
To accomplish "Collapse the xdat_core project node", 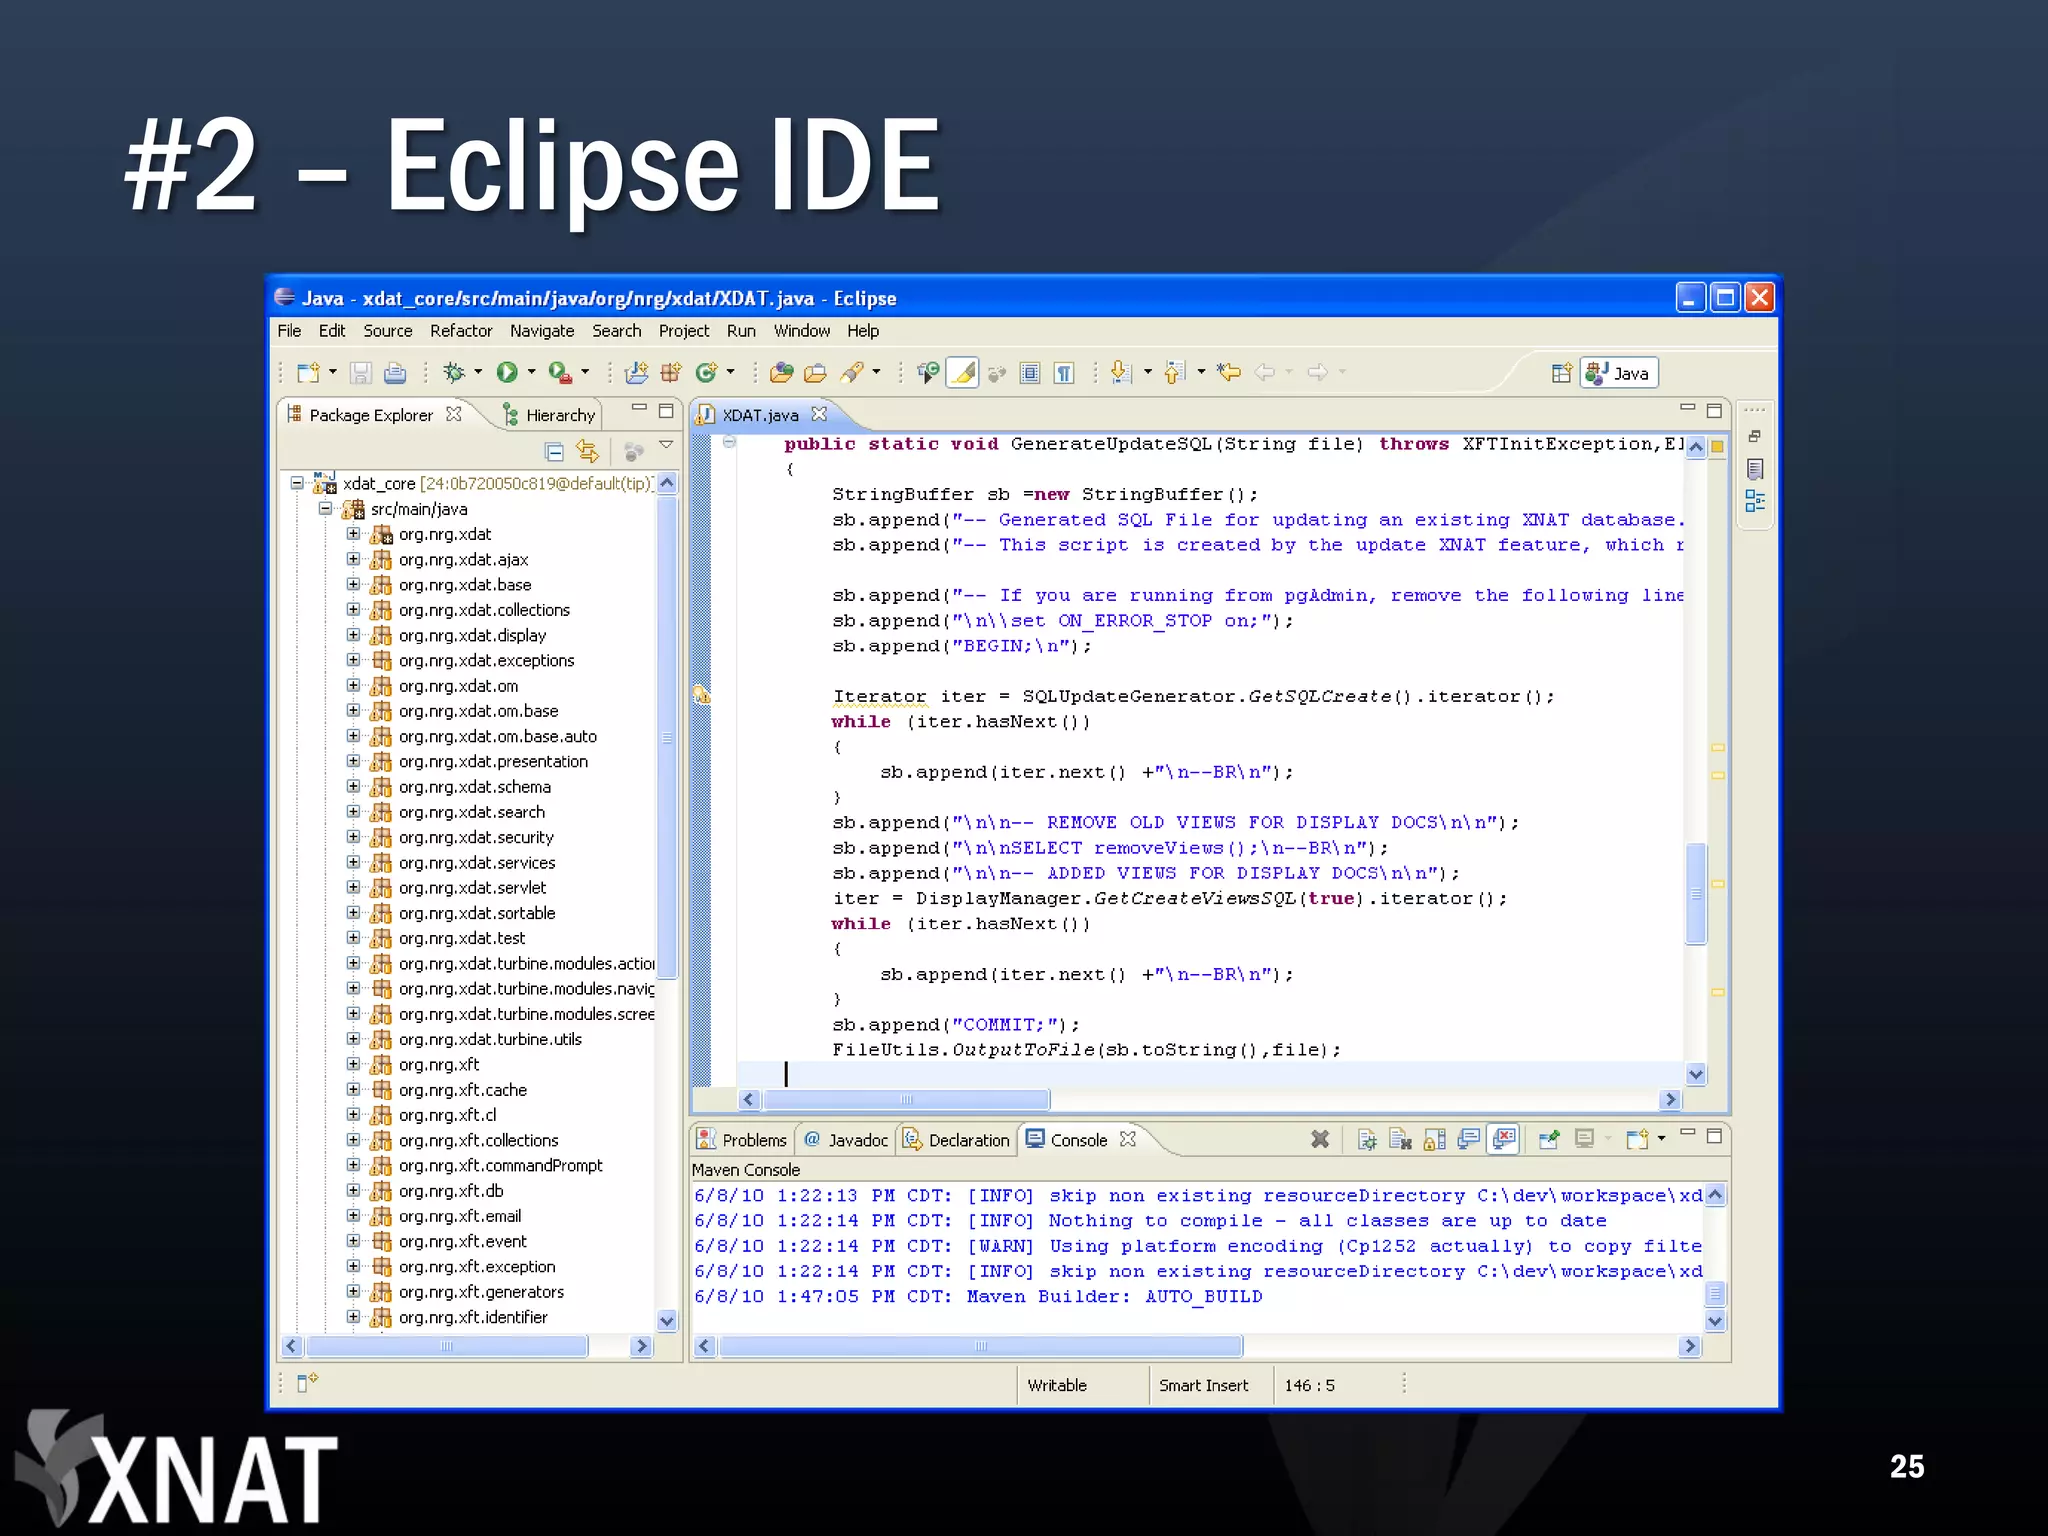I will 297,483.
